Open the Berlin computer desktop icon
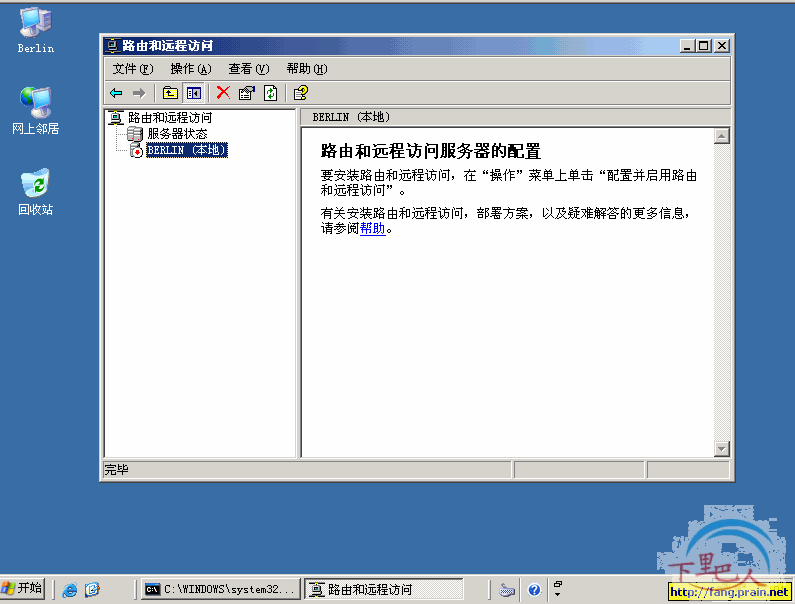Viewport: 795px width, 604px height. click(x=35, y=30)
